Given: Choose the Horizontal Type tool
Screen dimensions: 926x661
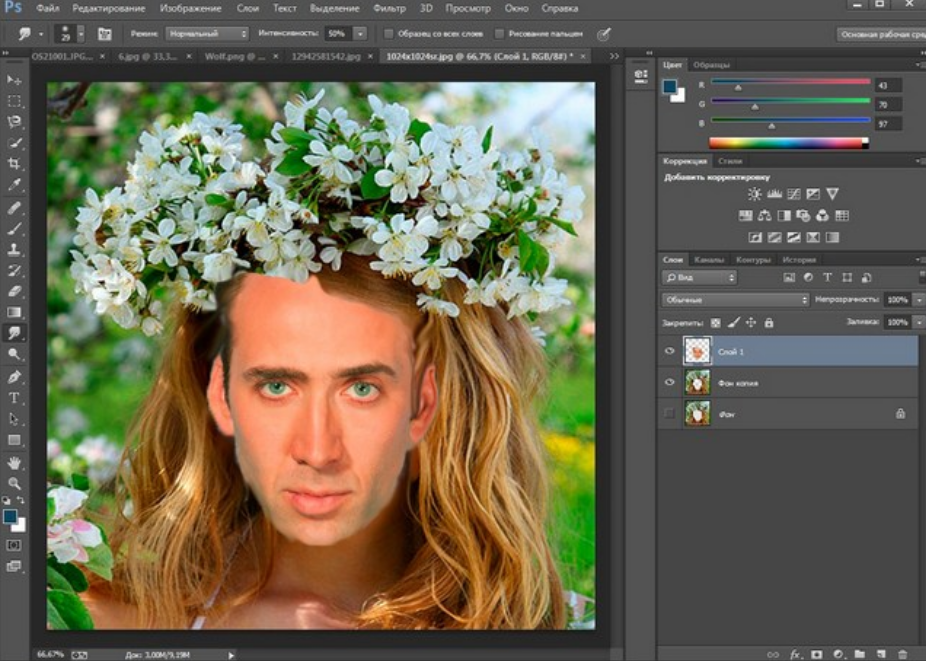Looking at the screenshot, I should (x=14, y=398).
